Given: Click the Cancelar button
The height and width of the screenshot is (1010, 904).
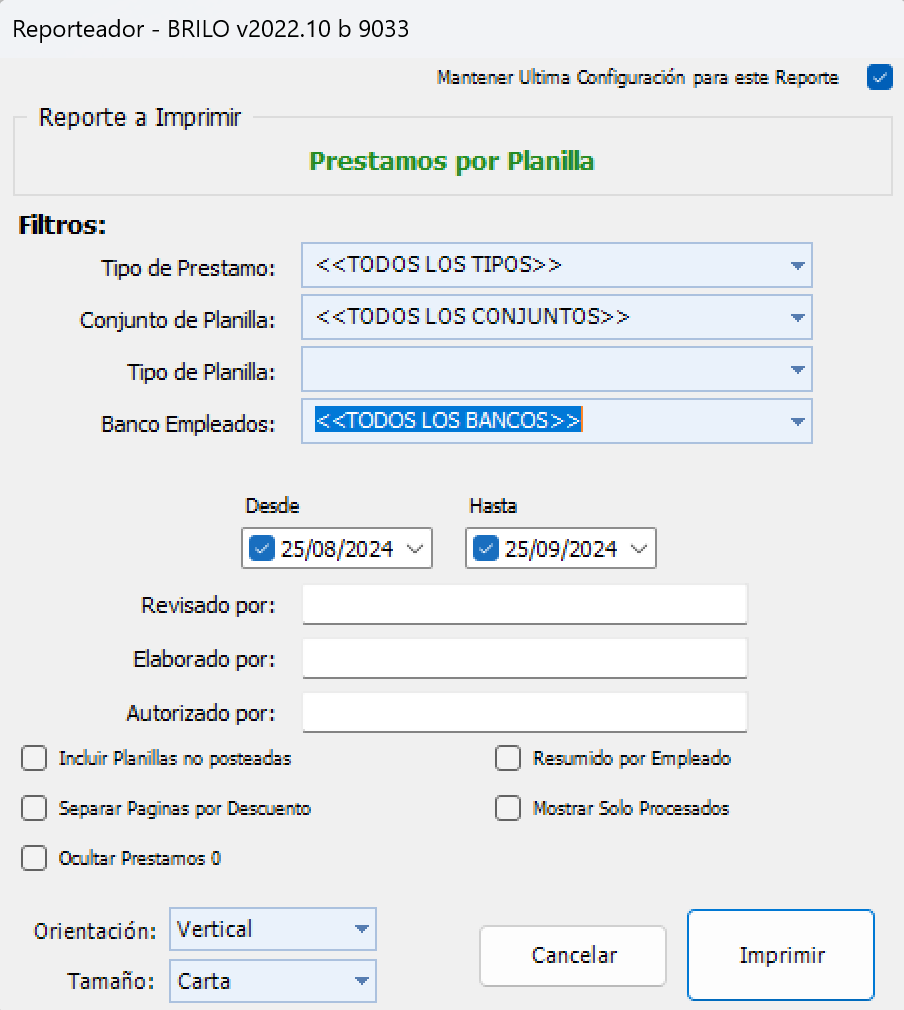Looking at the screenshot, I should [x=572, y=956].
